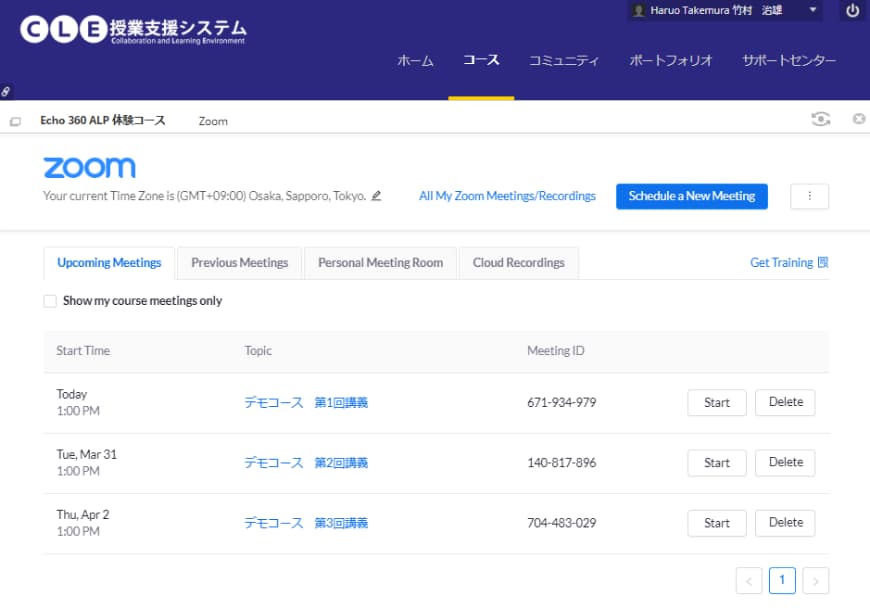The width and height of the screenshot is (870, 608).
Task: Click the user avatar icon beside Haruo Takemura
Action: tap(639, 11)
